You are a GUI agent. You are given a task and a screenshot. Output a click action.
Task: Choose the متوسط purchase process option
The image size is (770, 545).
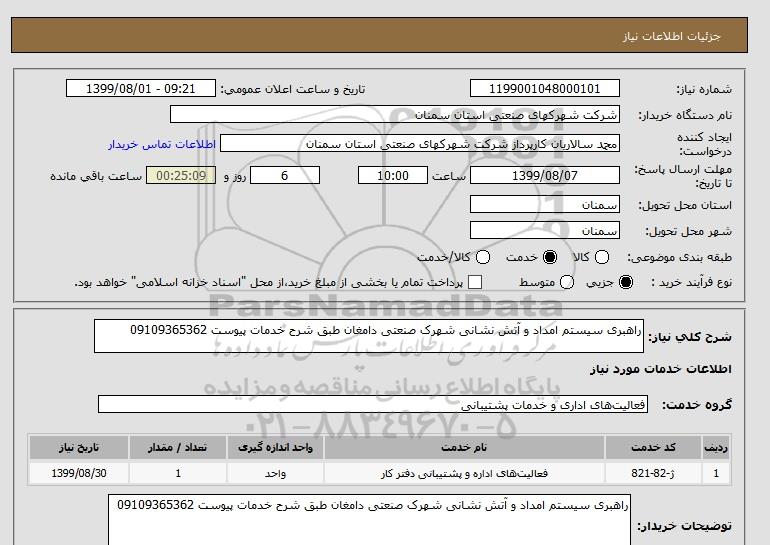[x=567, y=282]
